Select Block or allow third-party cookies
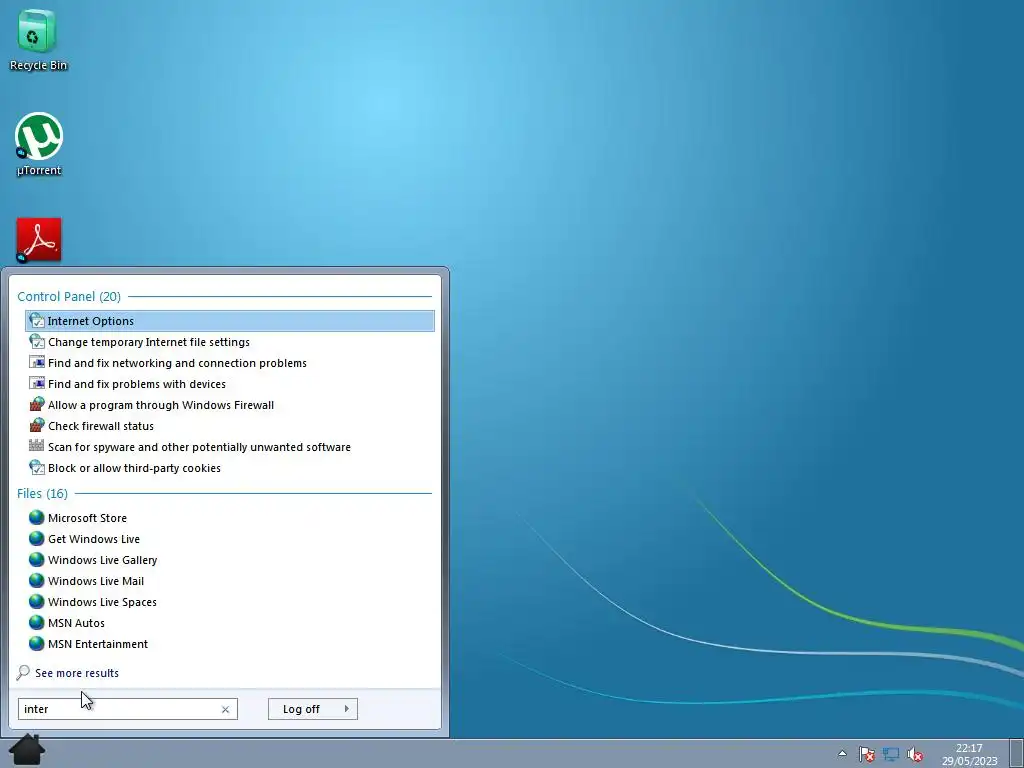The height and width of the screenshot is (768, 1024). (x=230, y=468)
